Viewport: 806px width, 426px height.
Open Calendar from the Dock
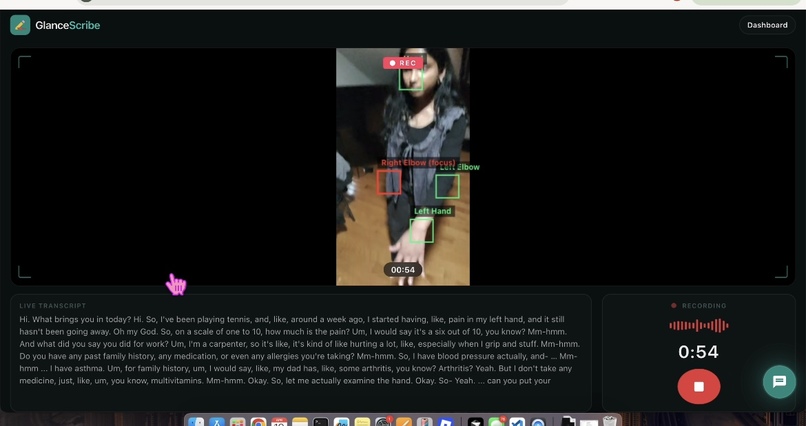click(279, 422)
